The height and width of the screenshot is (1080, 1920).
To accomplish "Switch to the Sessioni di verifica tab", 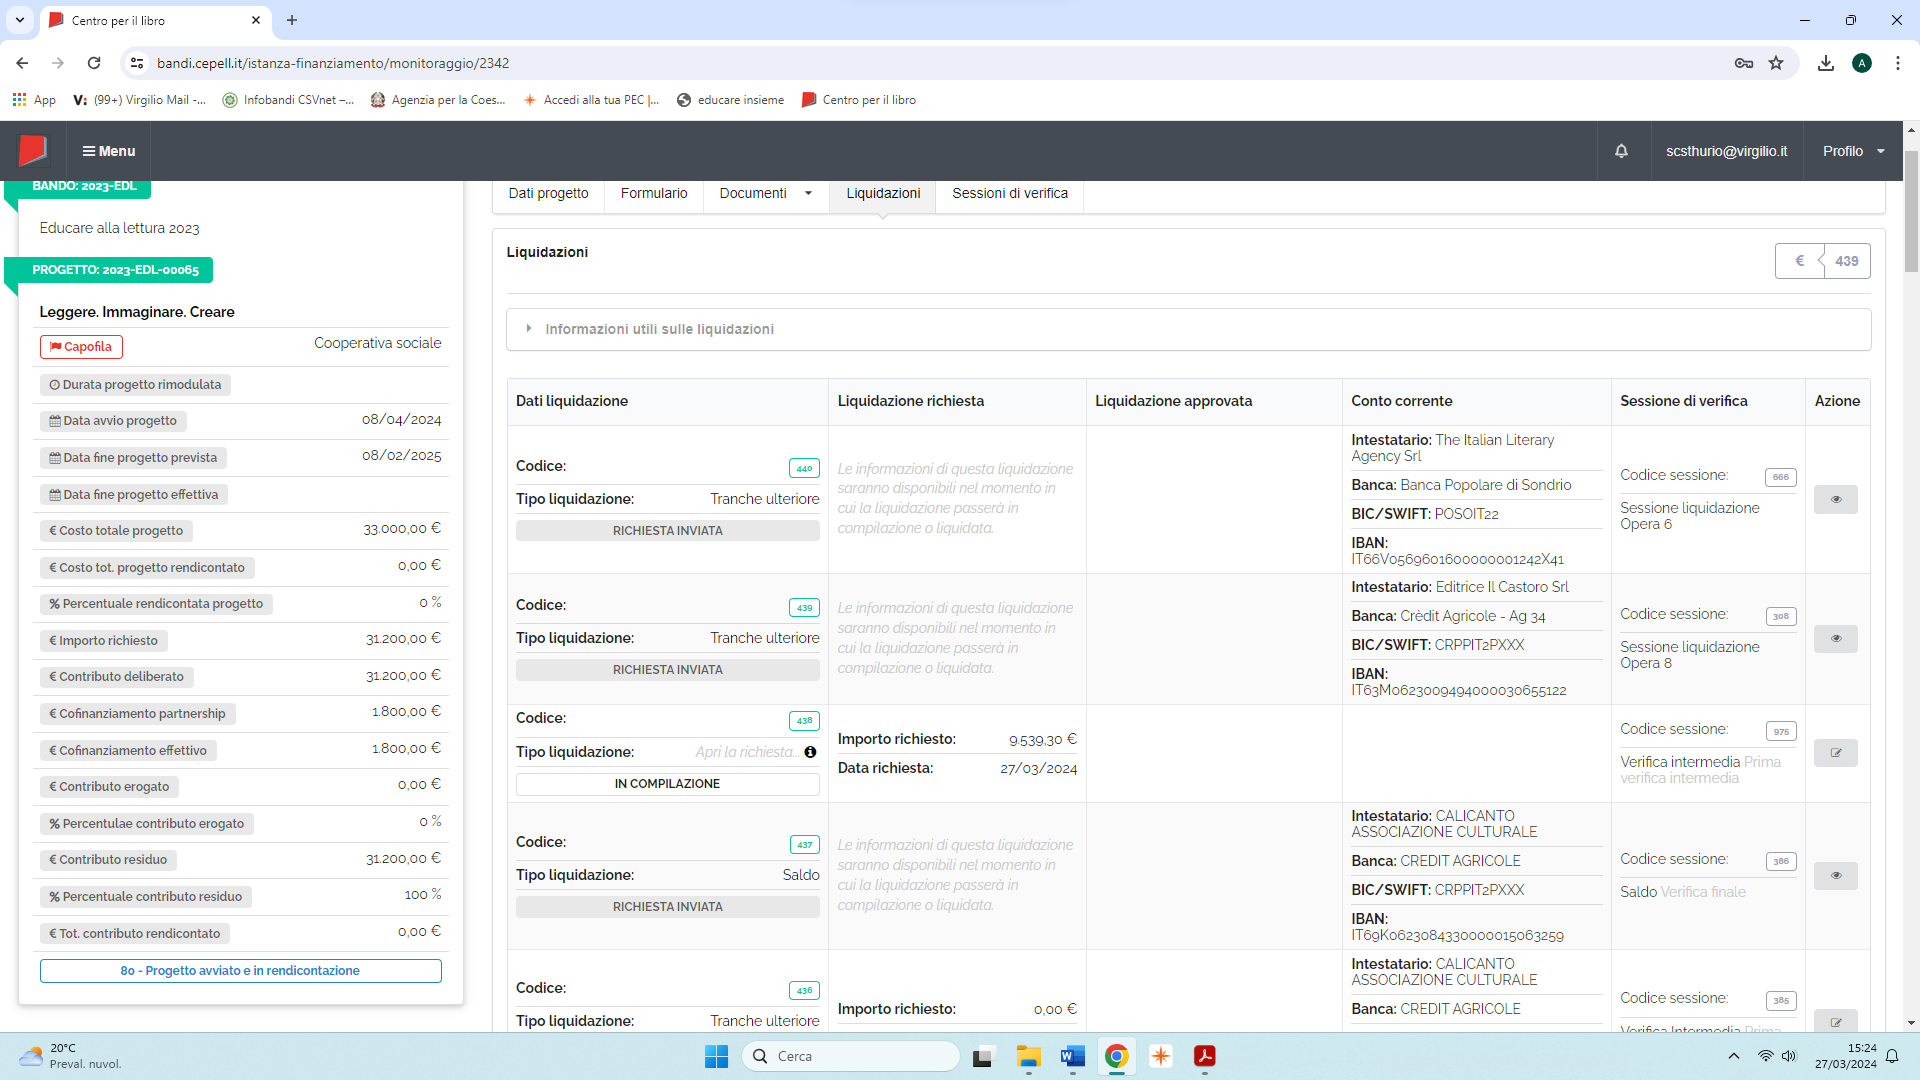I will click(1009, 193).
